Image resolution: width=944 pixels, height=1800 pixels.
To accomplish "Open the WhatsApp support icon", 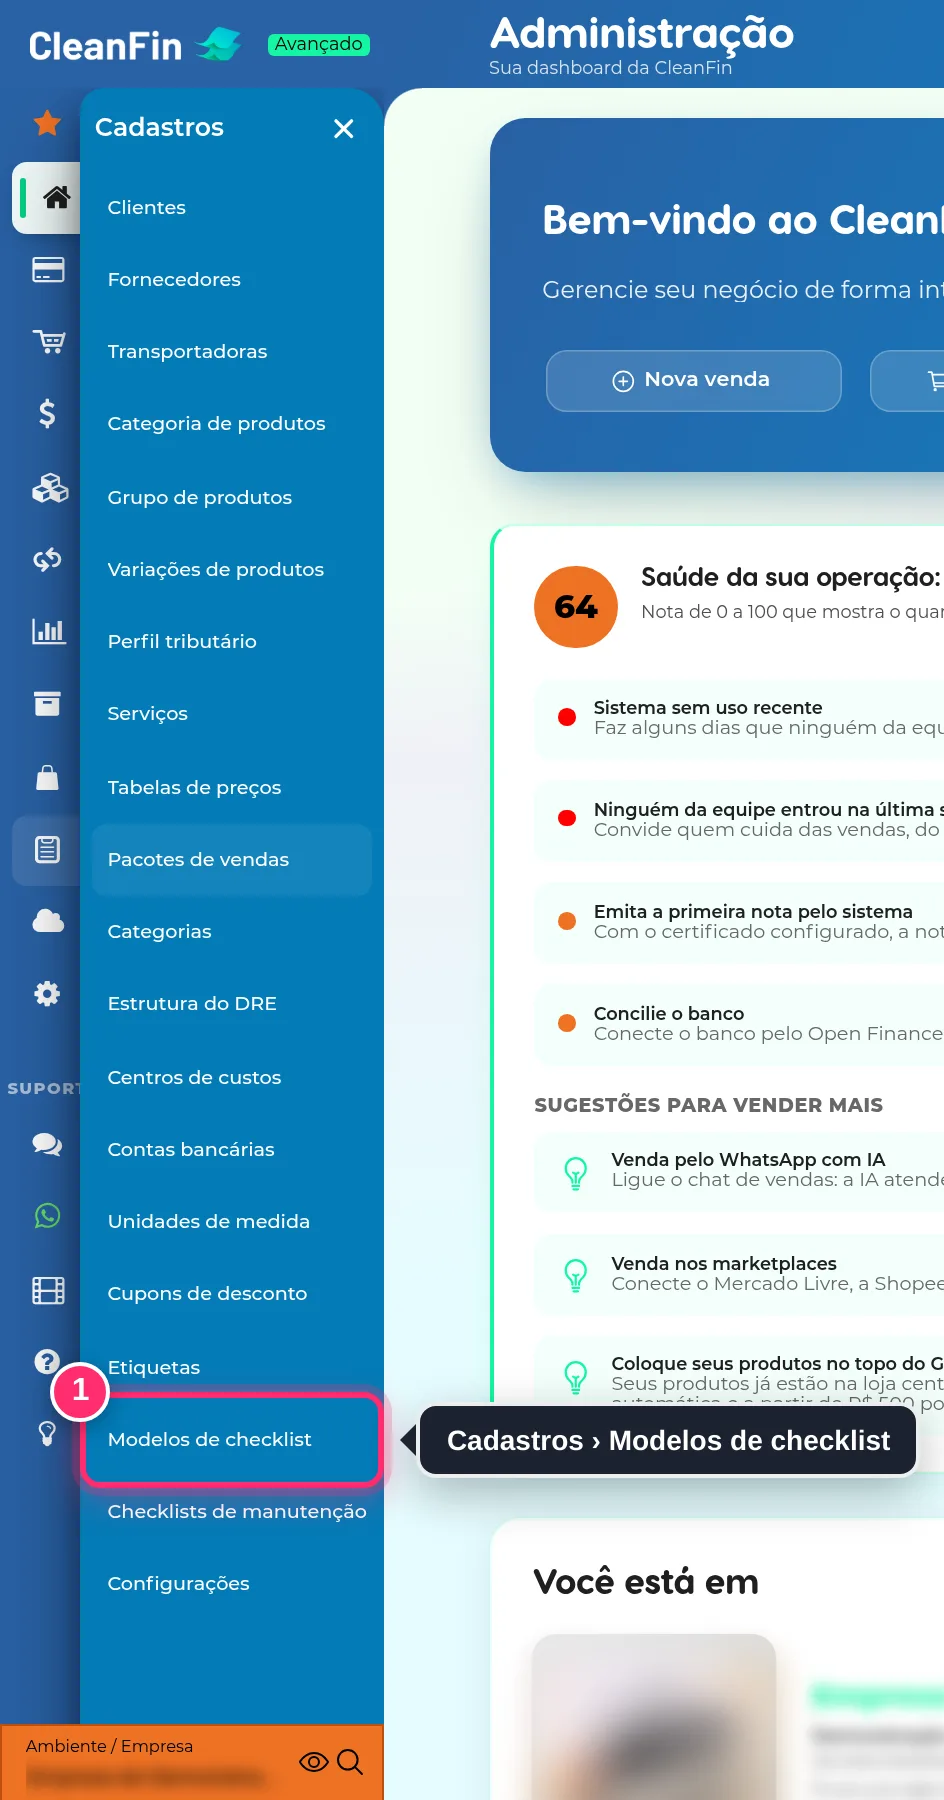I will point(47,1215).
